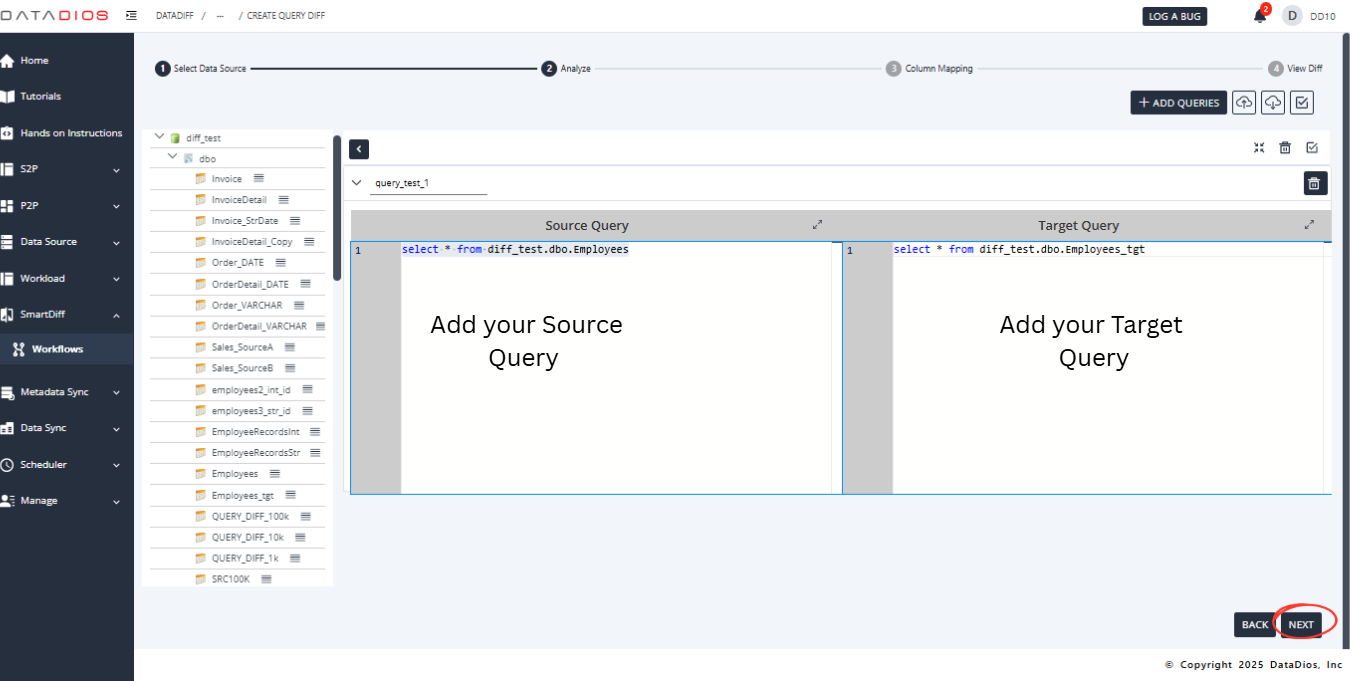Screen dimensions: 1360x681
Task: Collapse the query_test_1 panel chevron
Action: point(357,183)
